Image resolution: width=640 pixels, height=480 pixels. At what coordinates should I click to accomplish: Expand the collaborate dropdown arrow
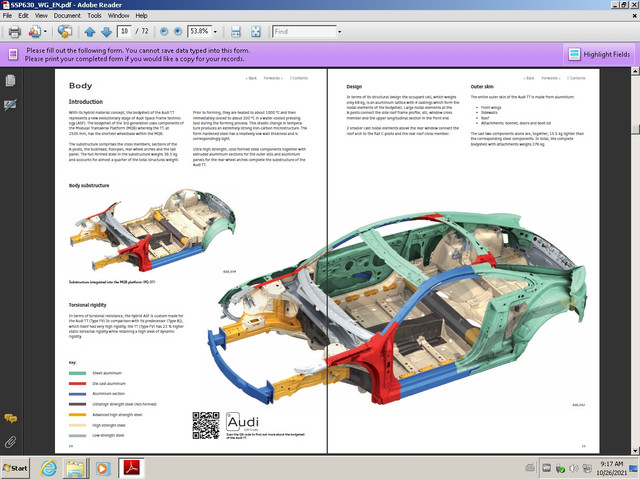[x=45, y=31]
